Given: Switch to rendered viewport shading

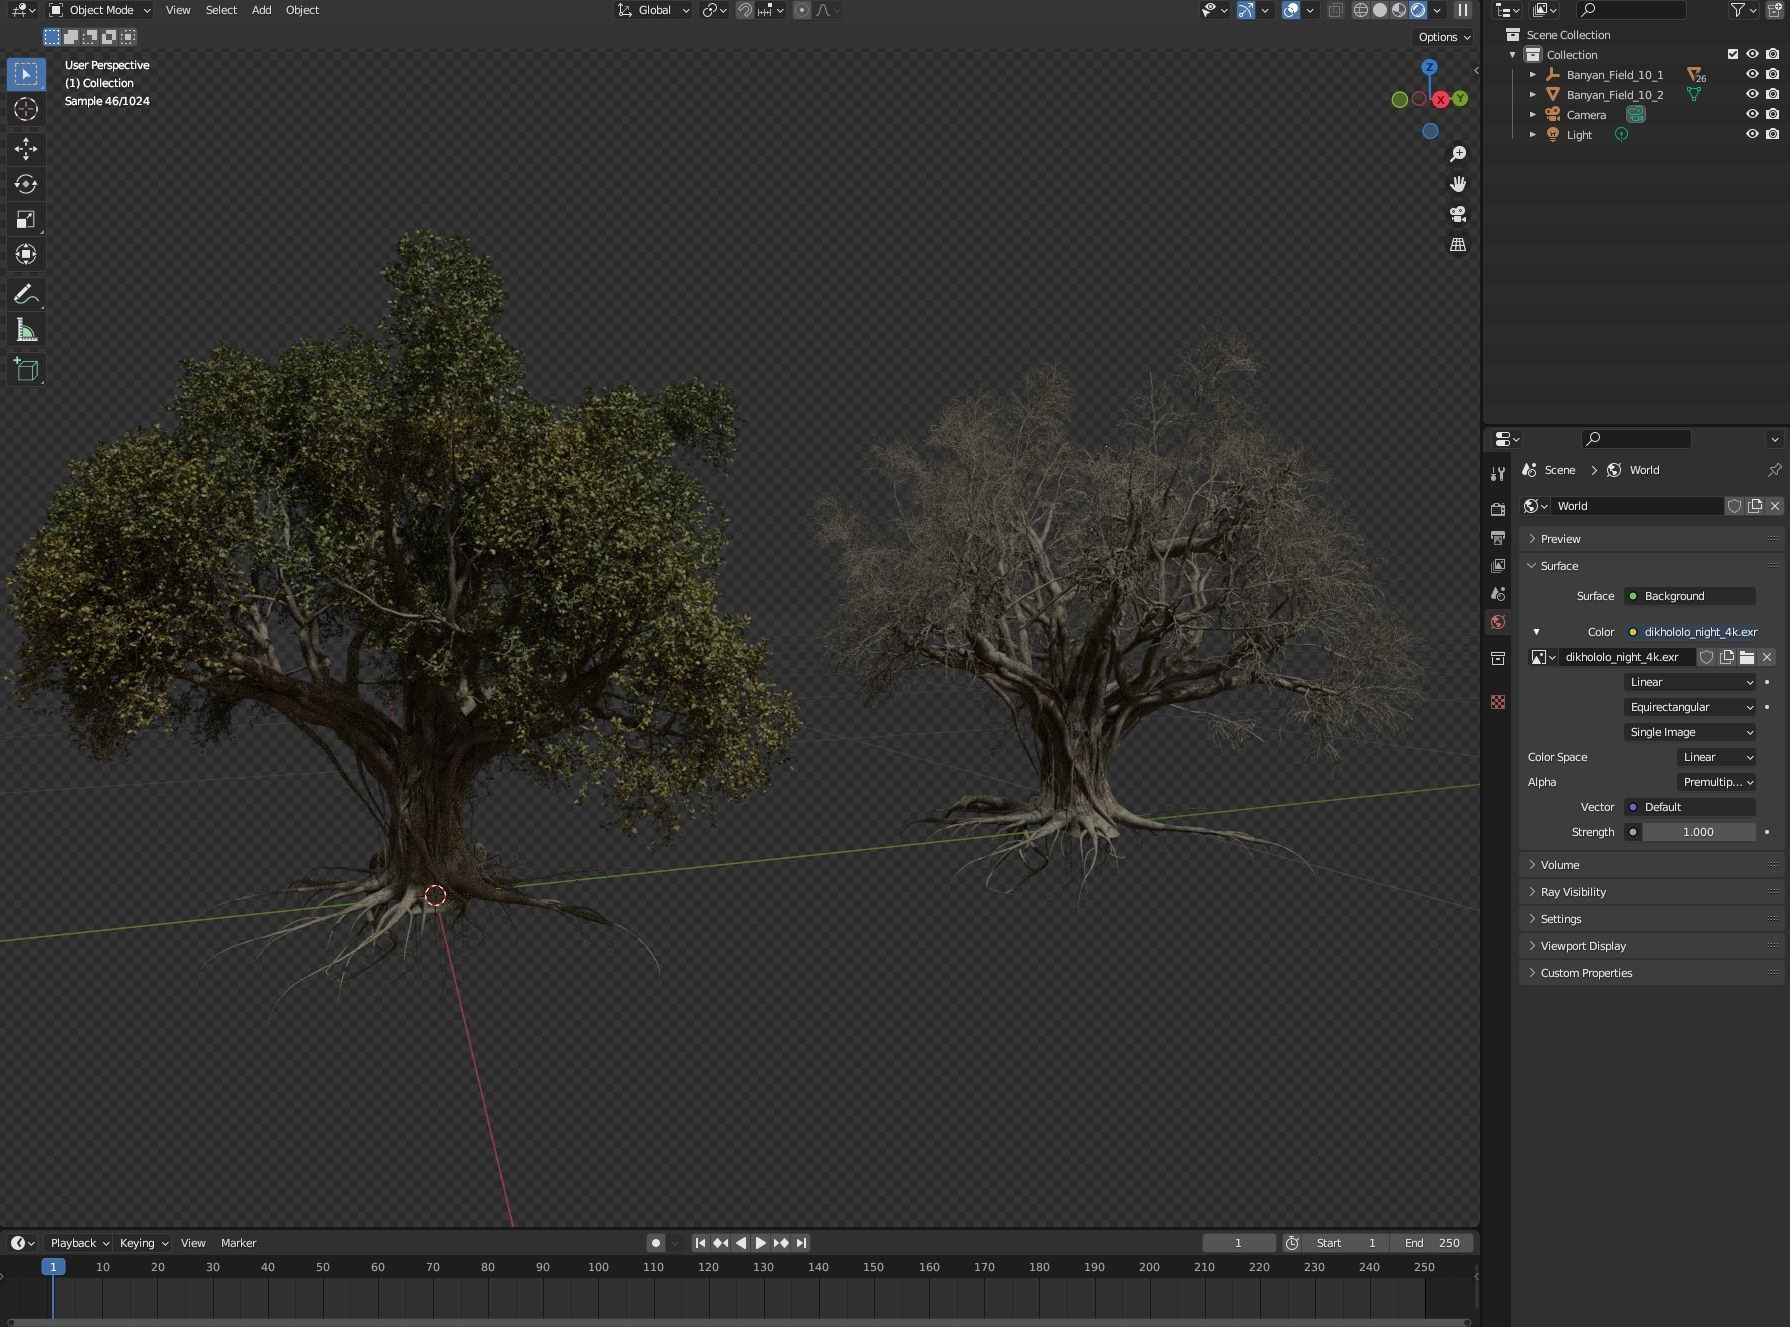Looking at the screenshot, I should pyautogui.click(x=1418, y=10).
